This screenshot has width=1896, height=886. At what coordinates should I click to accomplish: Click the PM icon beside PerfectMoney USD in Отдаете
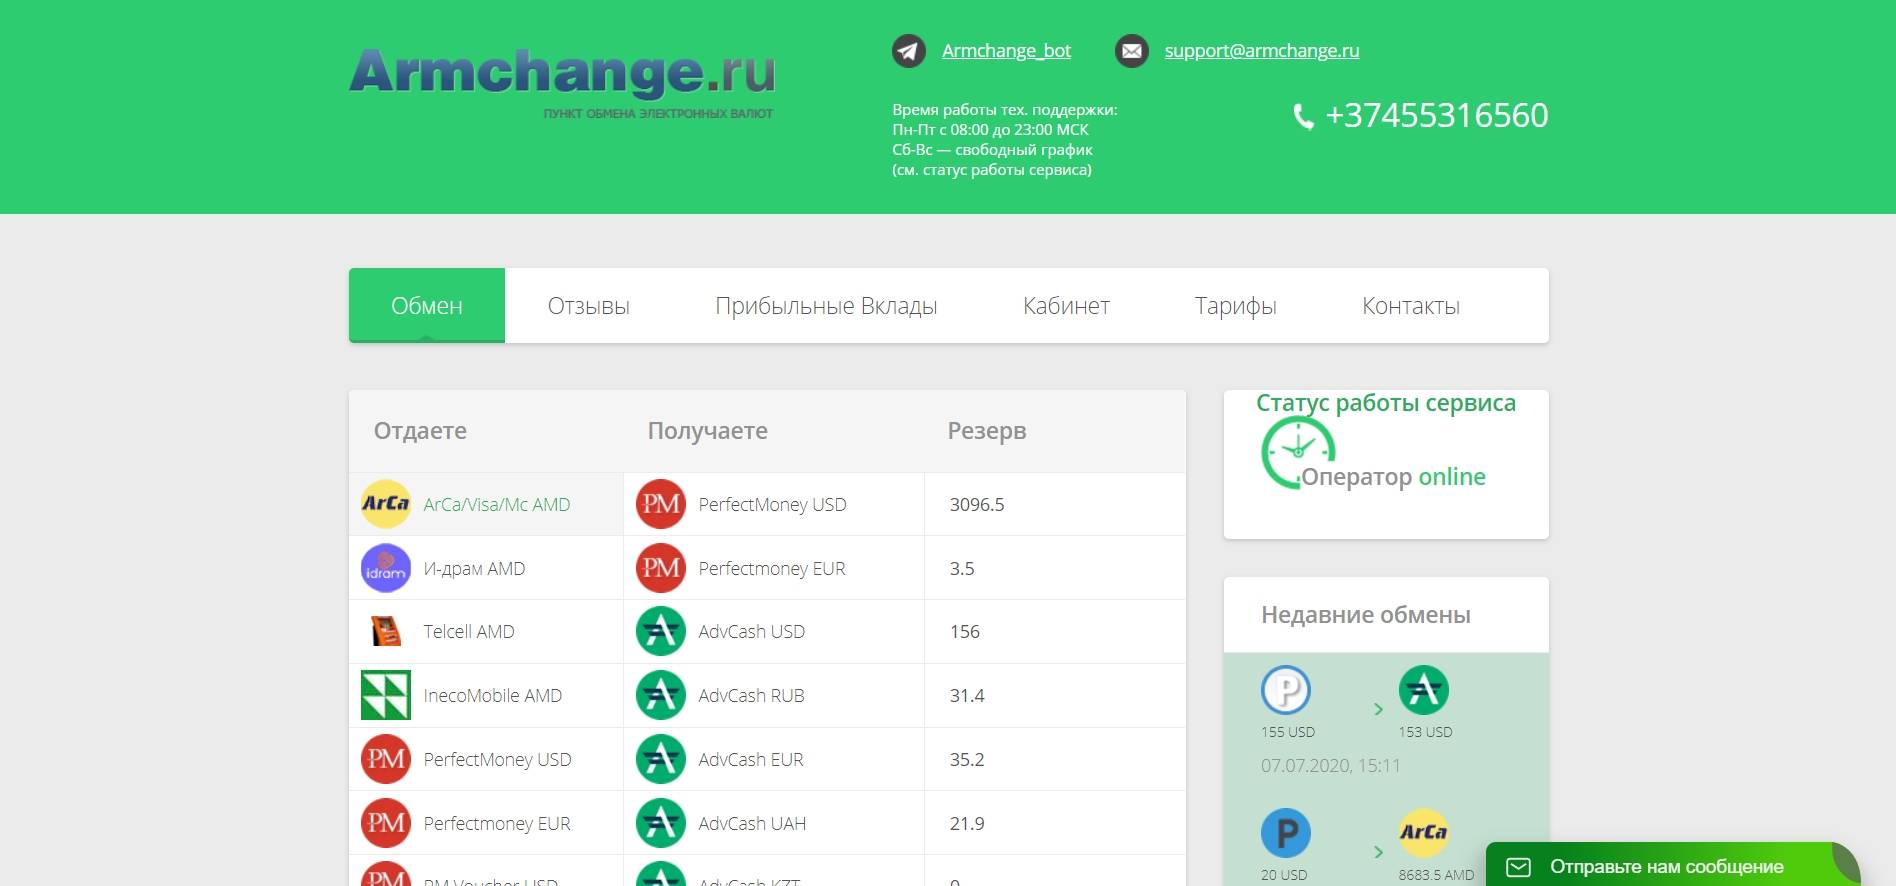point(386,759)
